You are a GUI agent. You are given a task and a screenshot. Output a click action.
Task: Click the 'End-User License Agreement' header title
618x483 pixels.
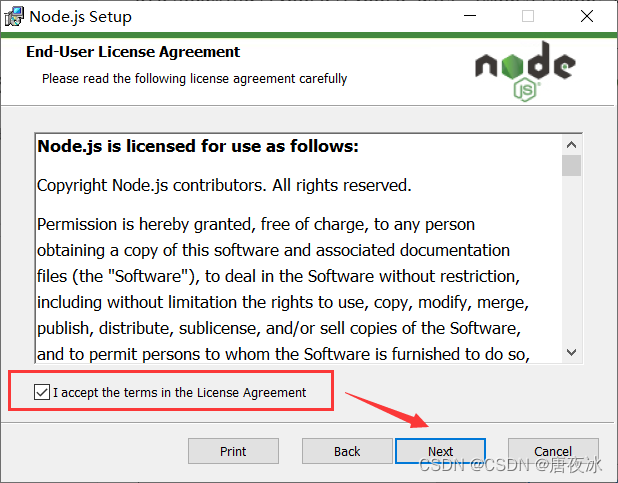133,52
